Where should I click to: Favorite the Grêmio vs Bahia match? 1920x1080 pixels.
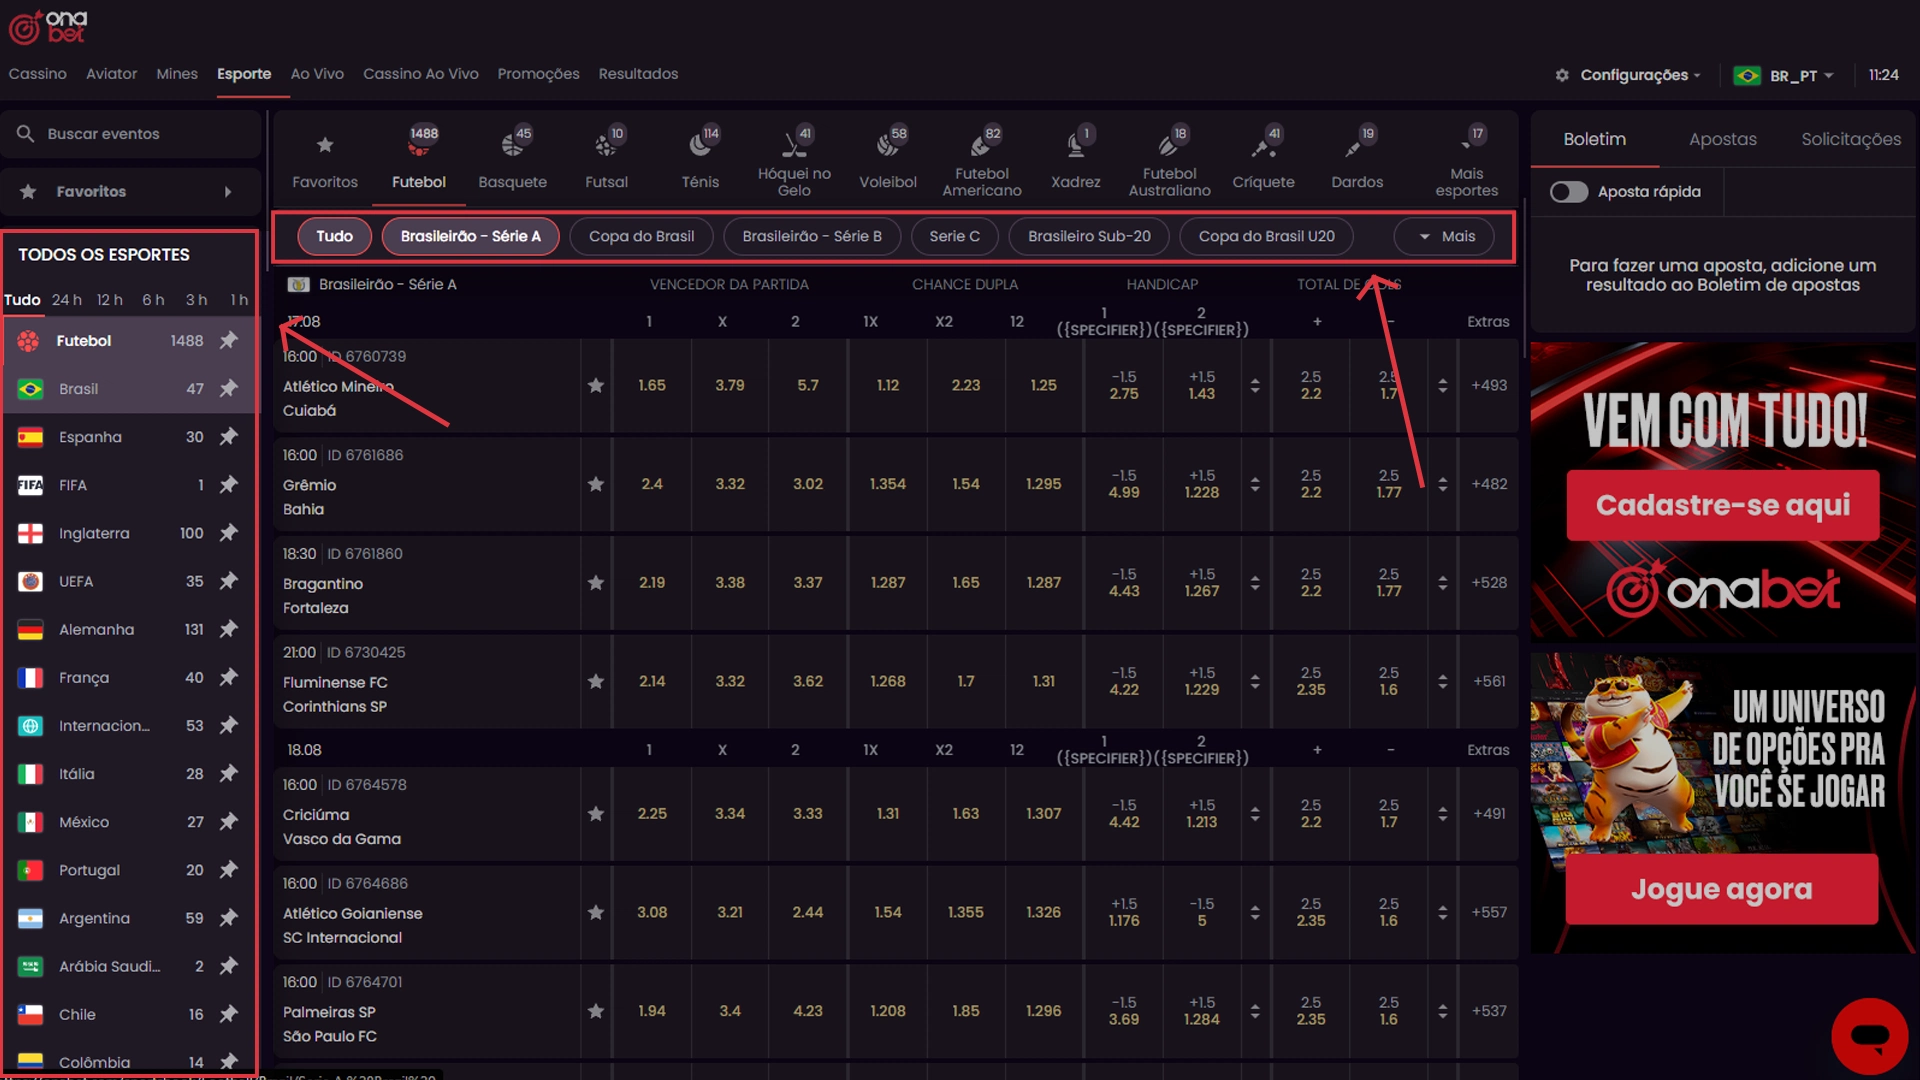(x=596, y=484)
